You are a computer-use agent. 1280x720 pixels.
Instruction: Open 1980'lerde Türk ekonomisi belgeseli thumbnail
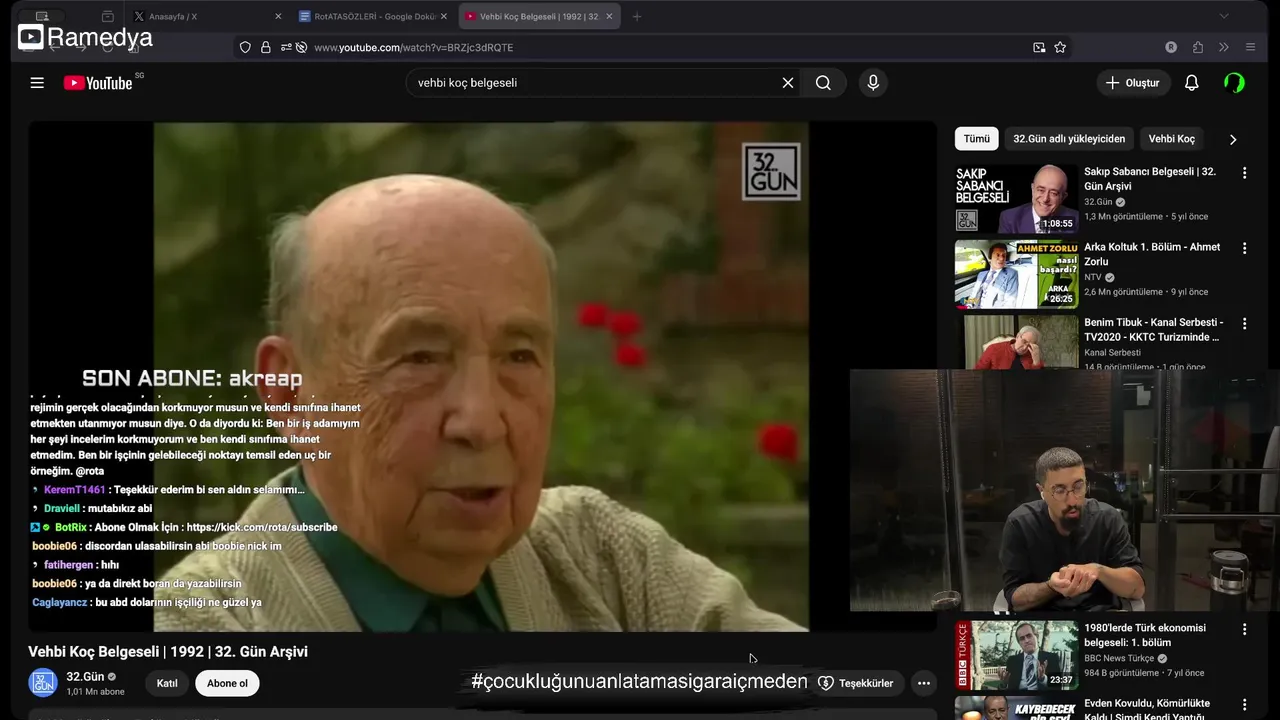coord(1016,655)
